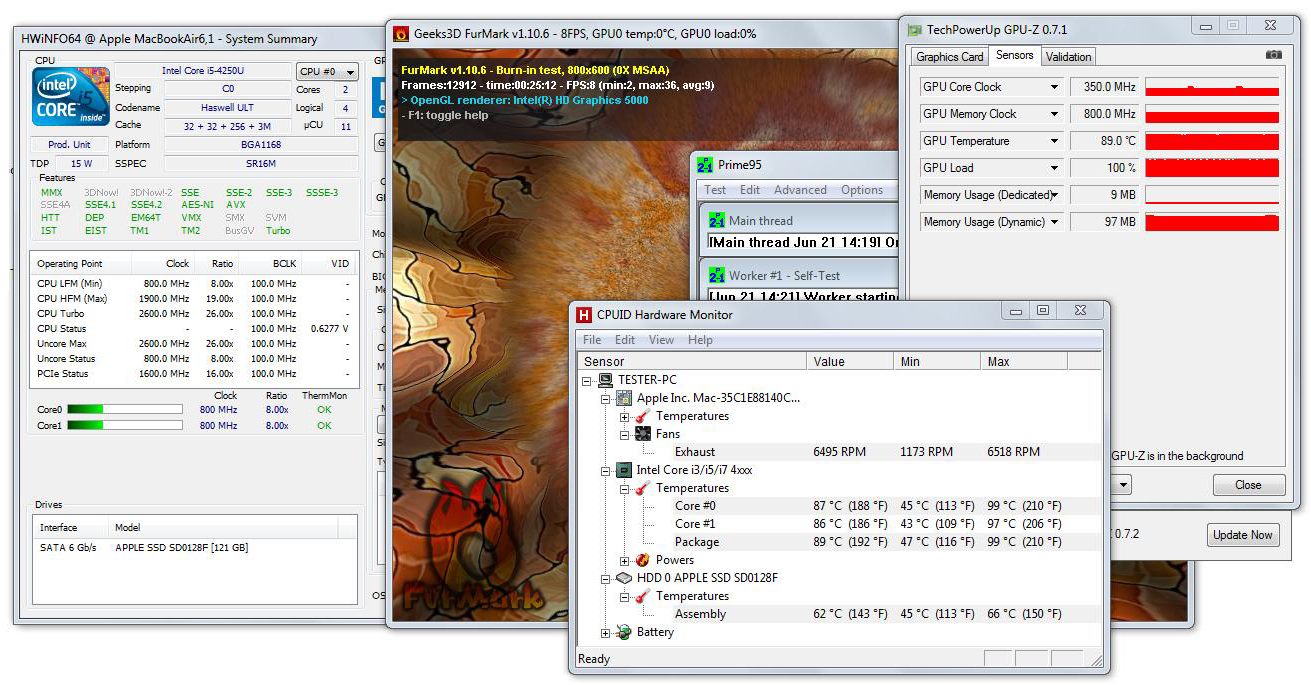Collapse the TESTER-PC tree node
The image size is (1311, 685).
click(x=587, y=381)
